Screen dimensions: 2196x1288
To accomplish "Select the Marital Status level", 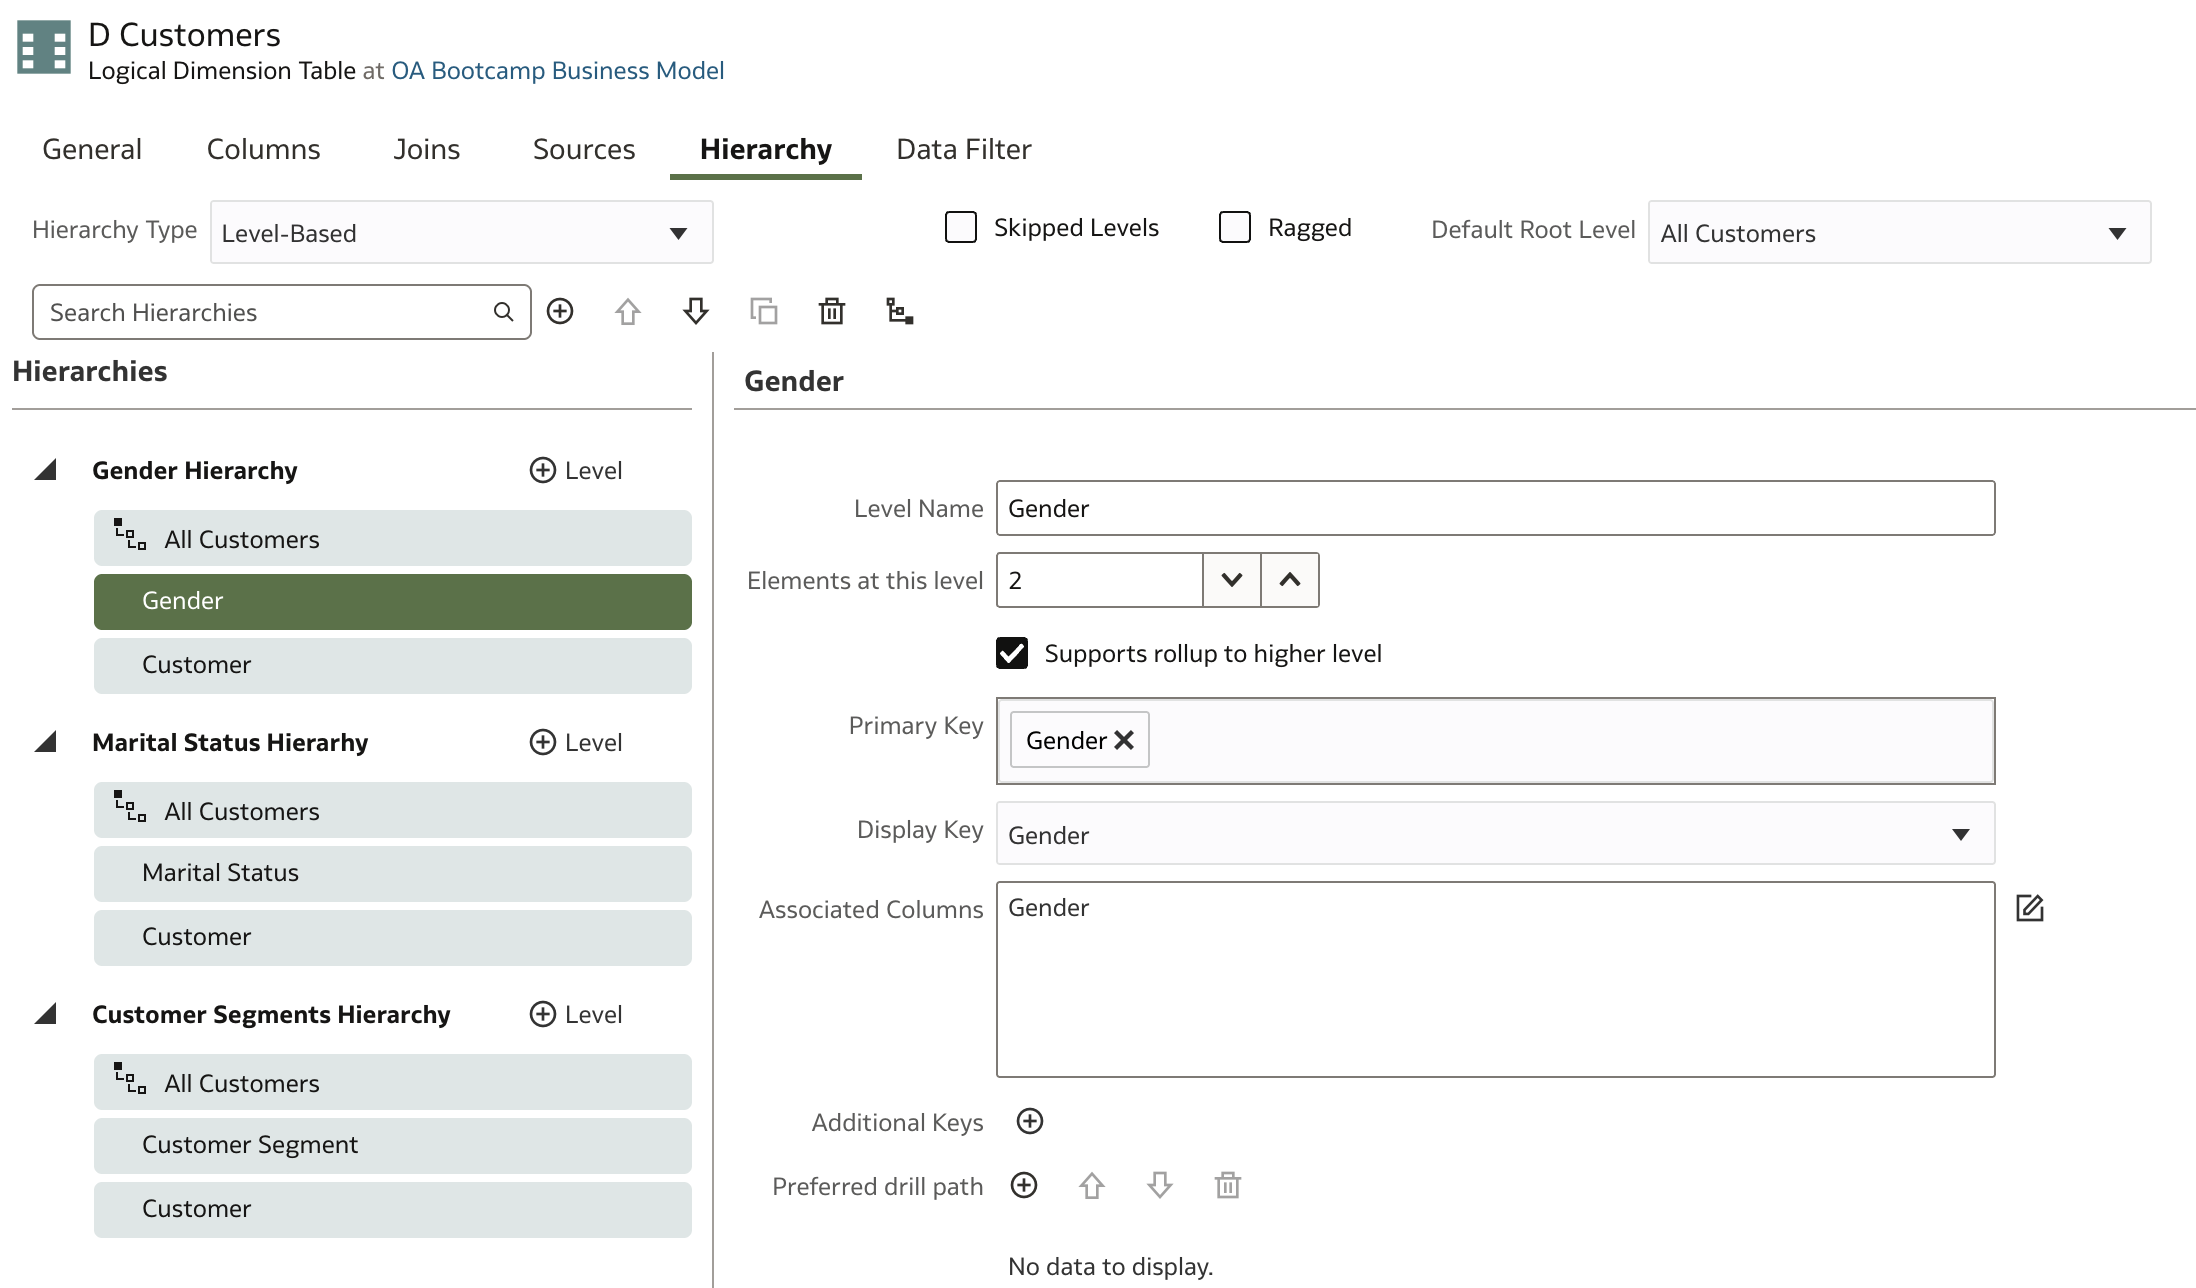I will pyautogui.click(x=393, y=873).
